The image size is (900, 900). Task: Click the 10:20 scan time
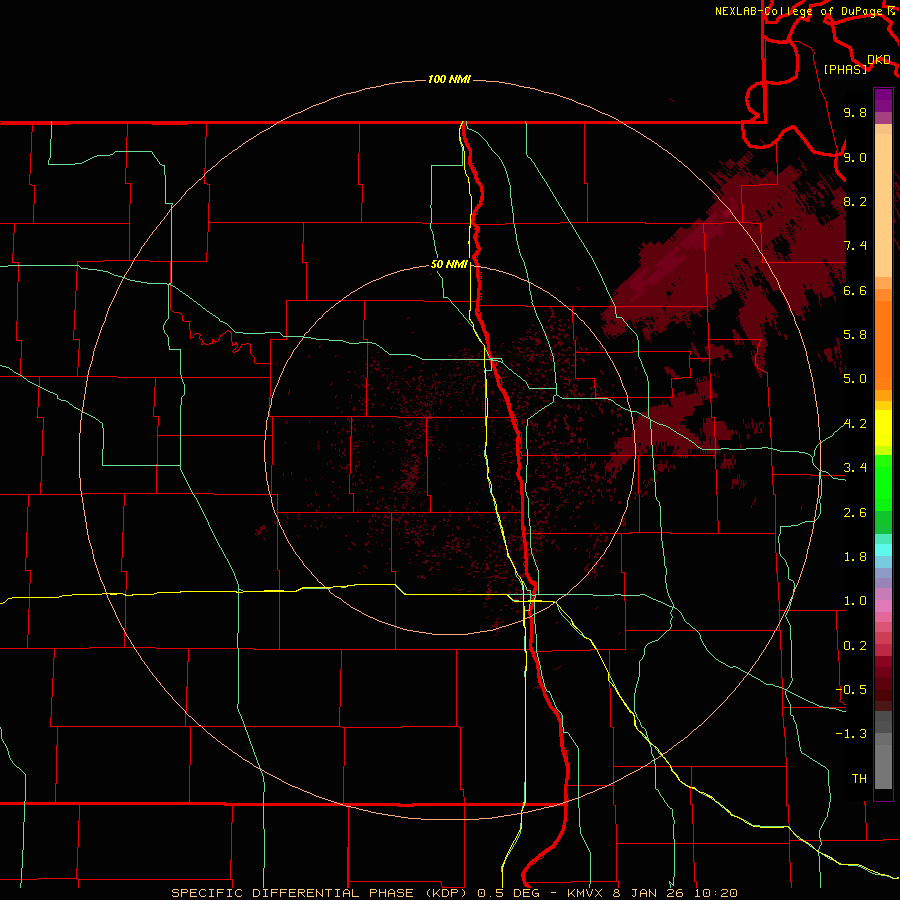coord(716,893)
